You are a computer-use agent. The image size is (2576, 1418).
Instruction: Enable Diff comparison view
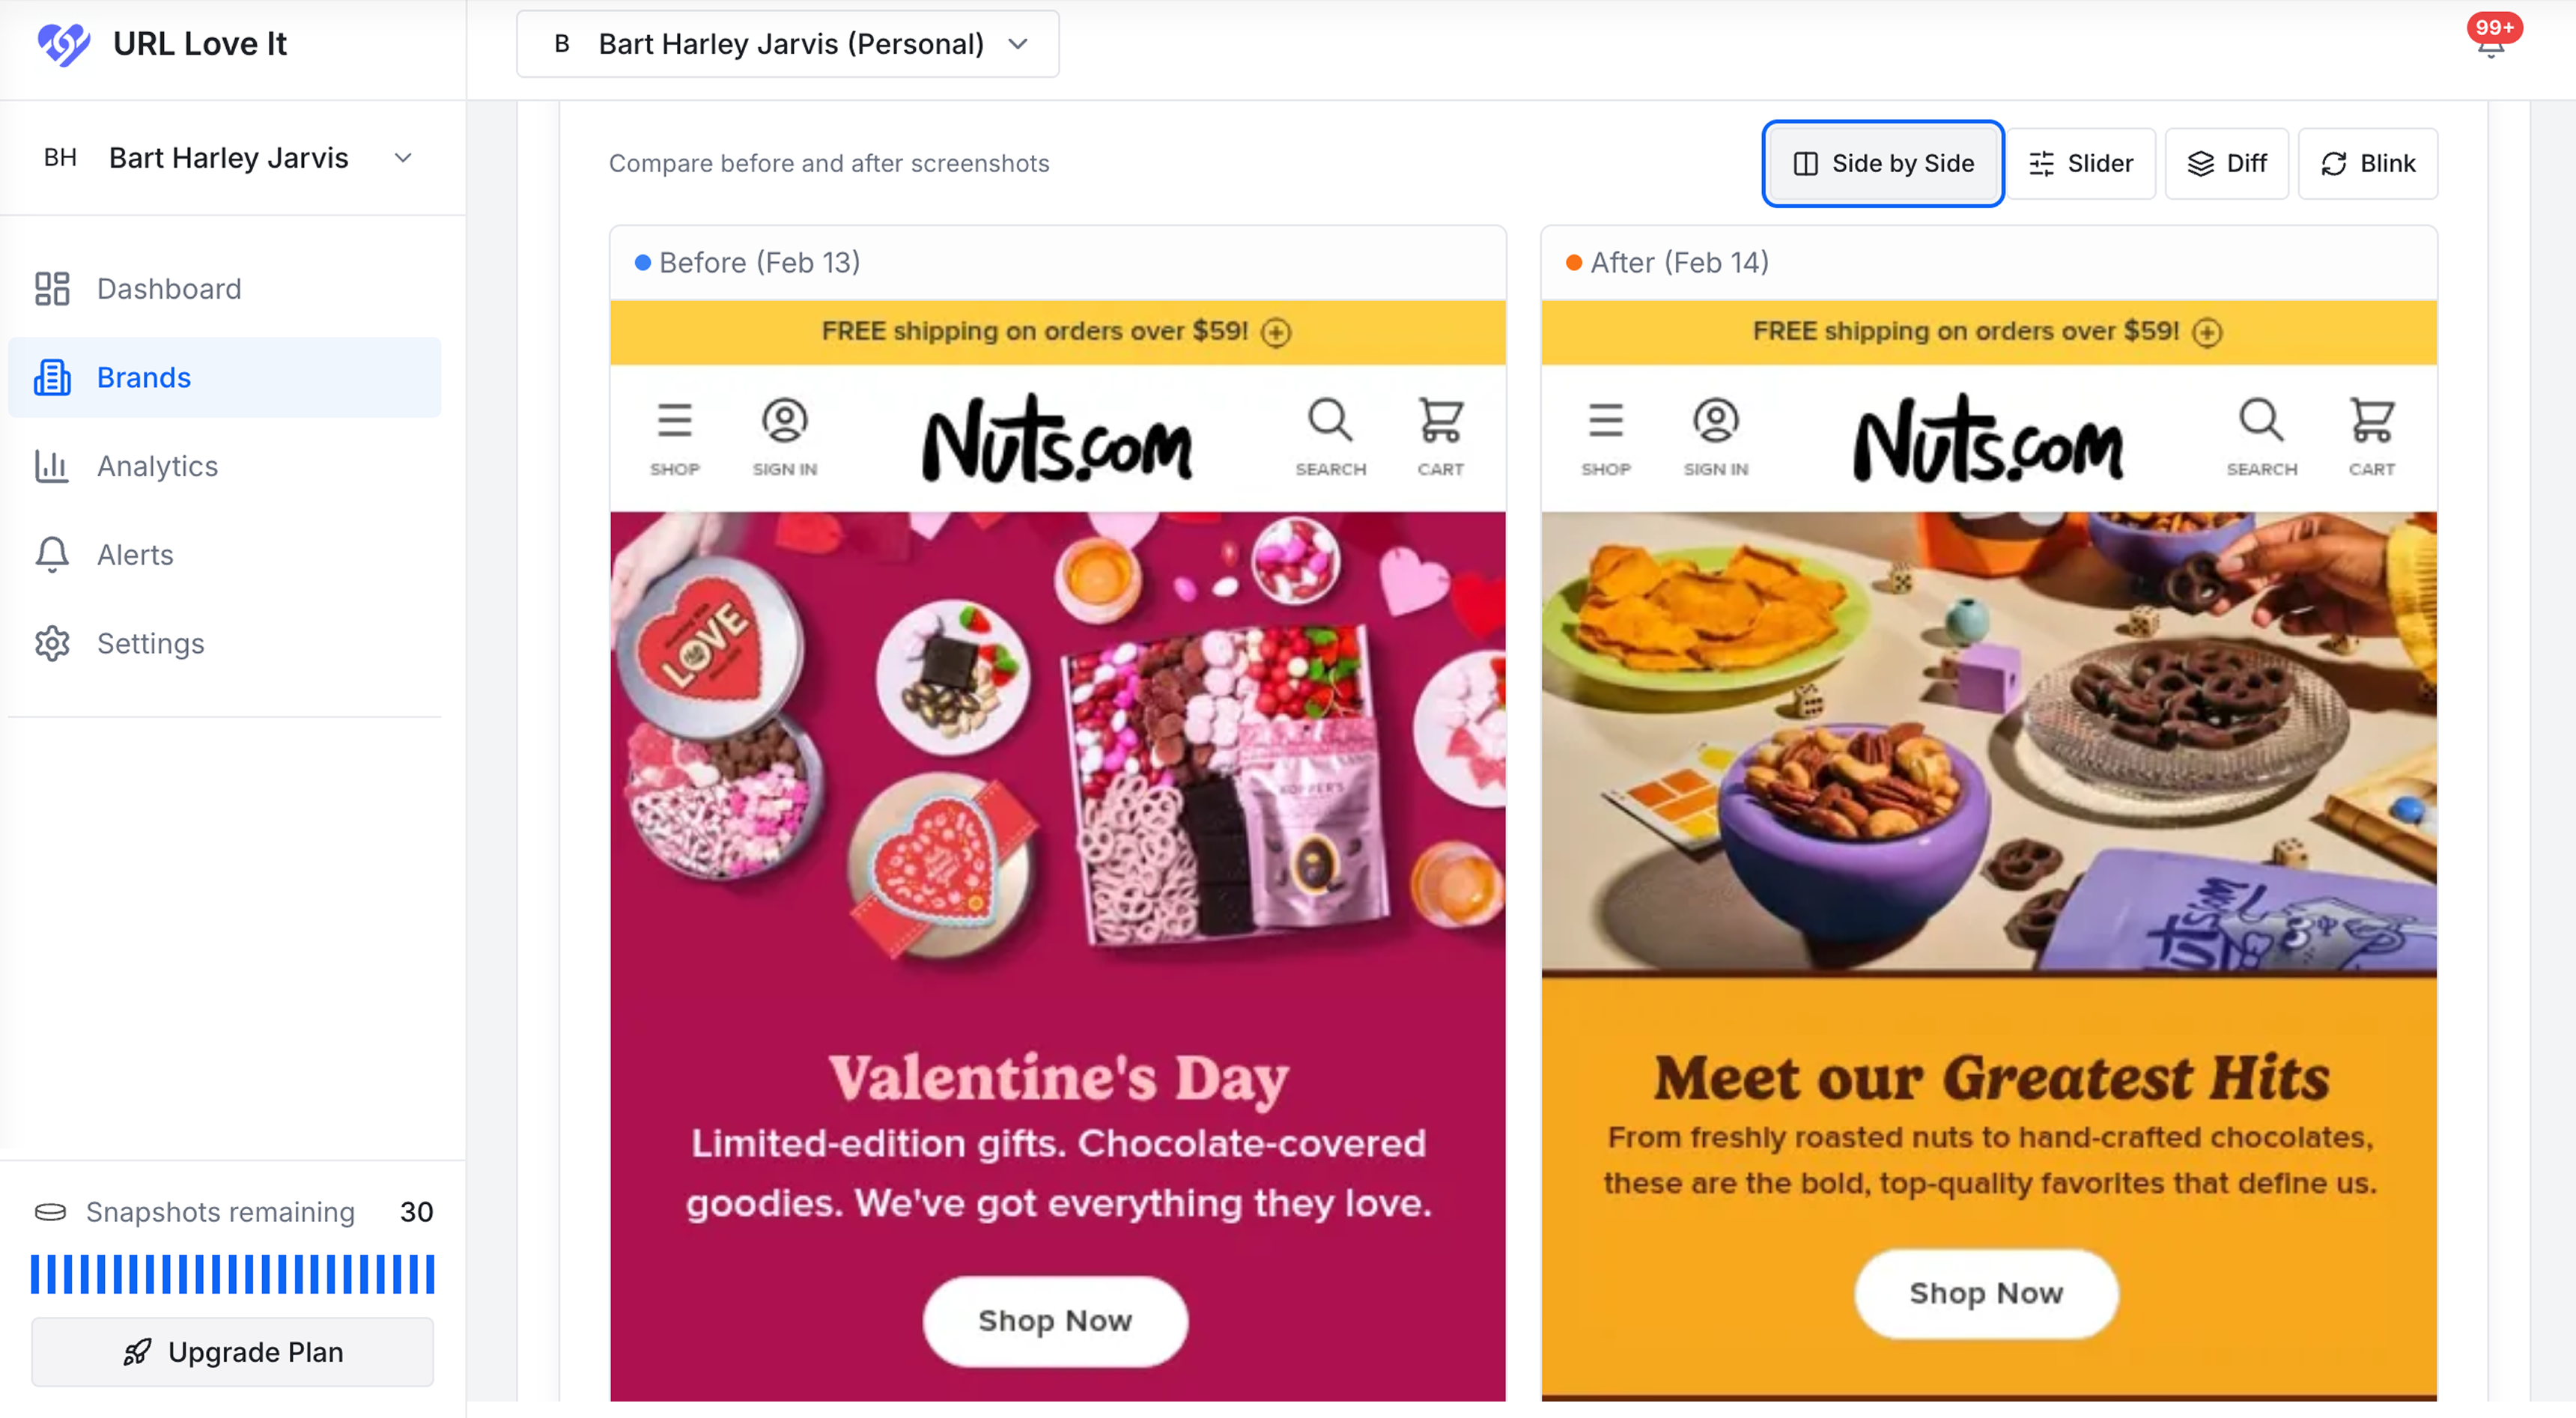click(2227, 163)
